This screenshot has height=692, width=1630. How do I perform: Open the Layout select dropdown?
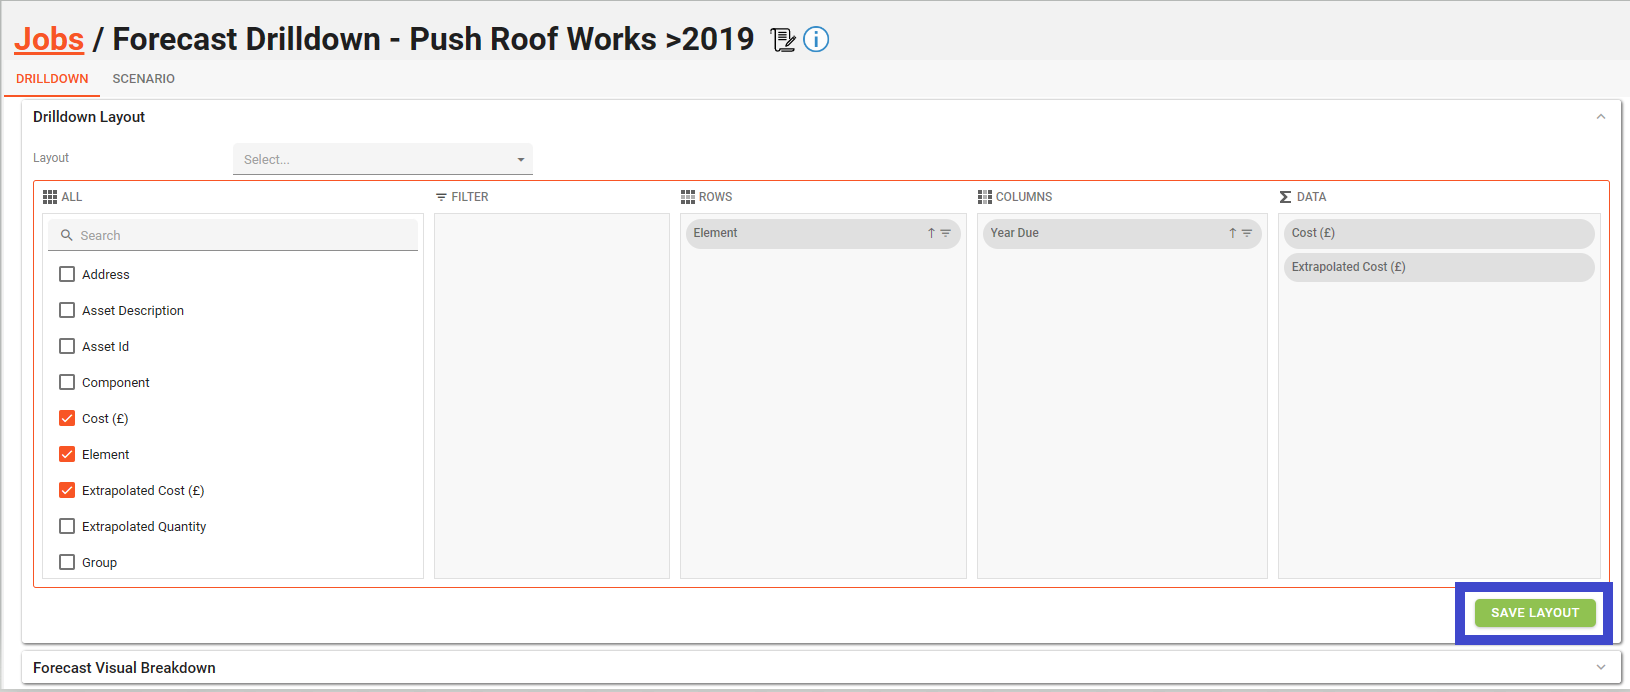[382, 159]
